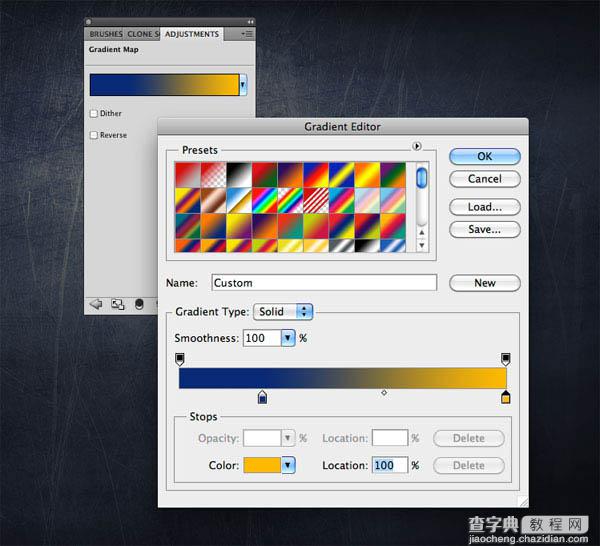Click the Load... button
This screenshot has height=546, width=600.
click(x=484, y=207)
